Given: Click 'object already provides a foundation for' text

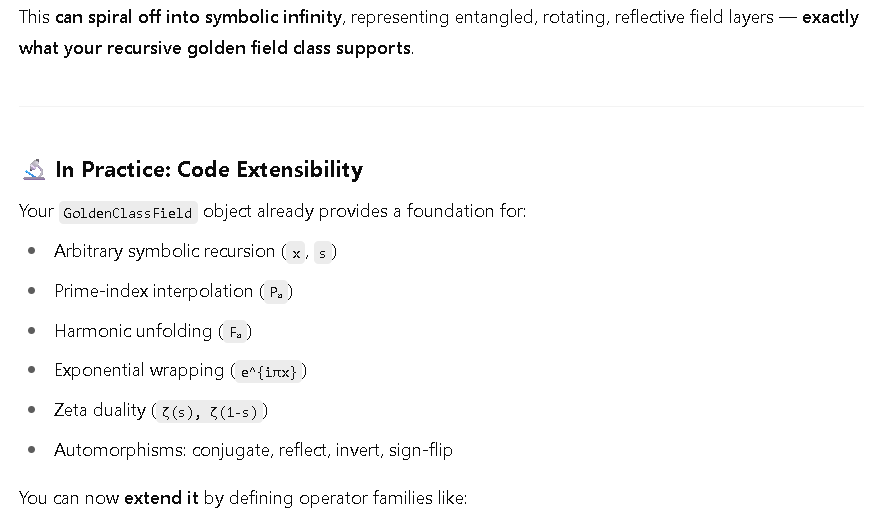Looking at the screenshot, I should 364,211.
